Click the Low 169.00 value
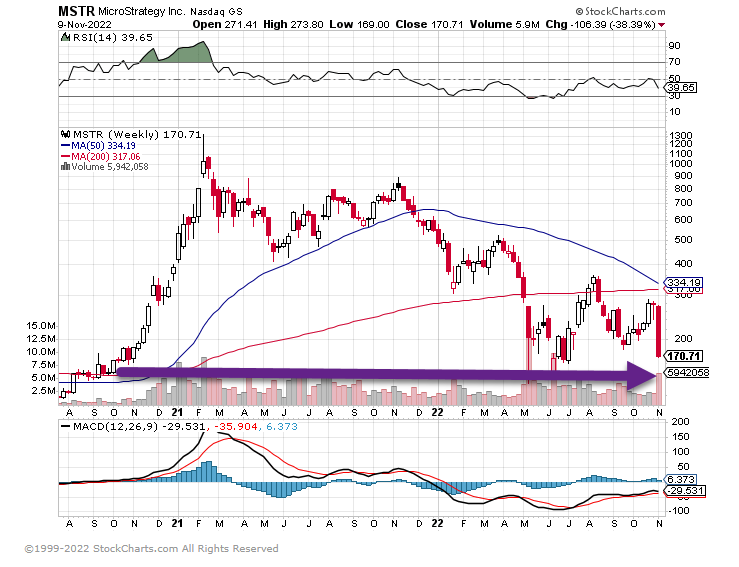739x567 pixels. pyautogui.click(x=359, y=25)
